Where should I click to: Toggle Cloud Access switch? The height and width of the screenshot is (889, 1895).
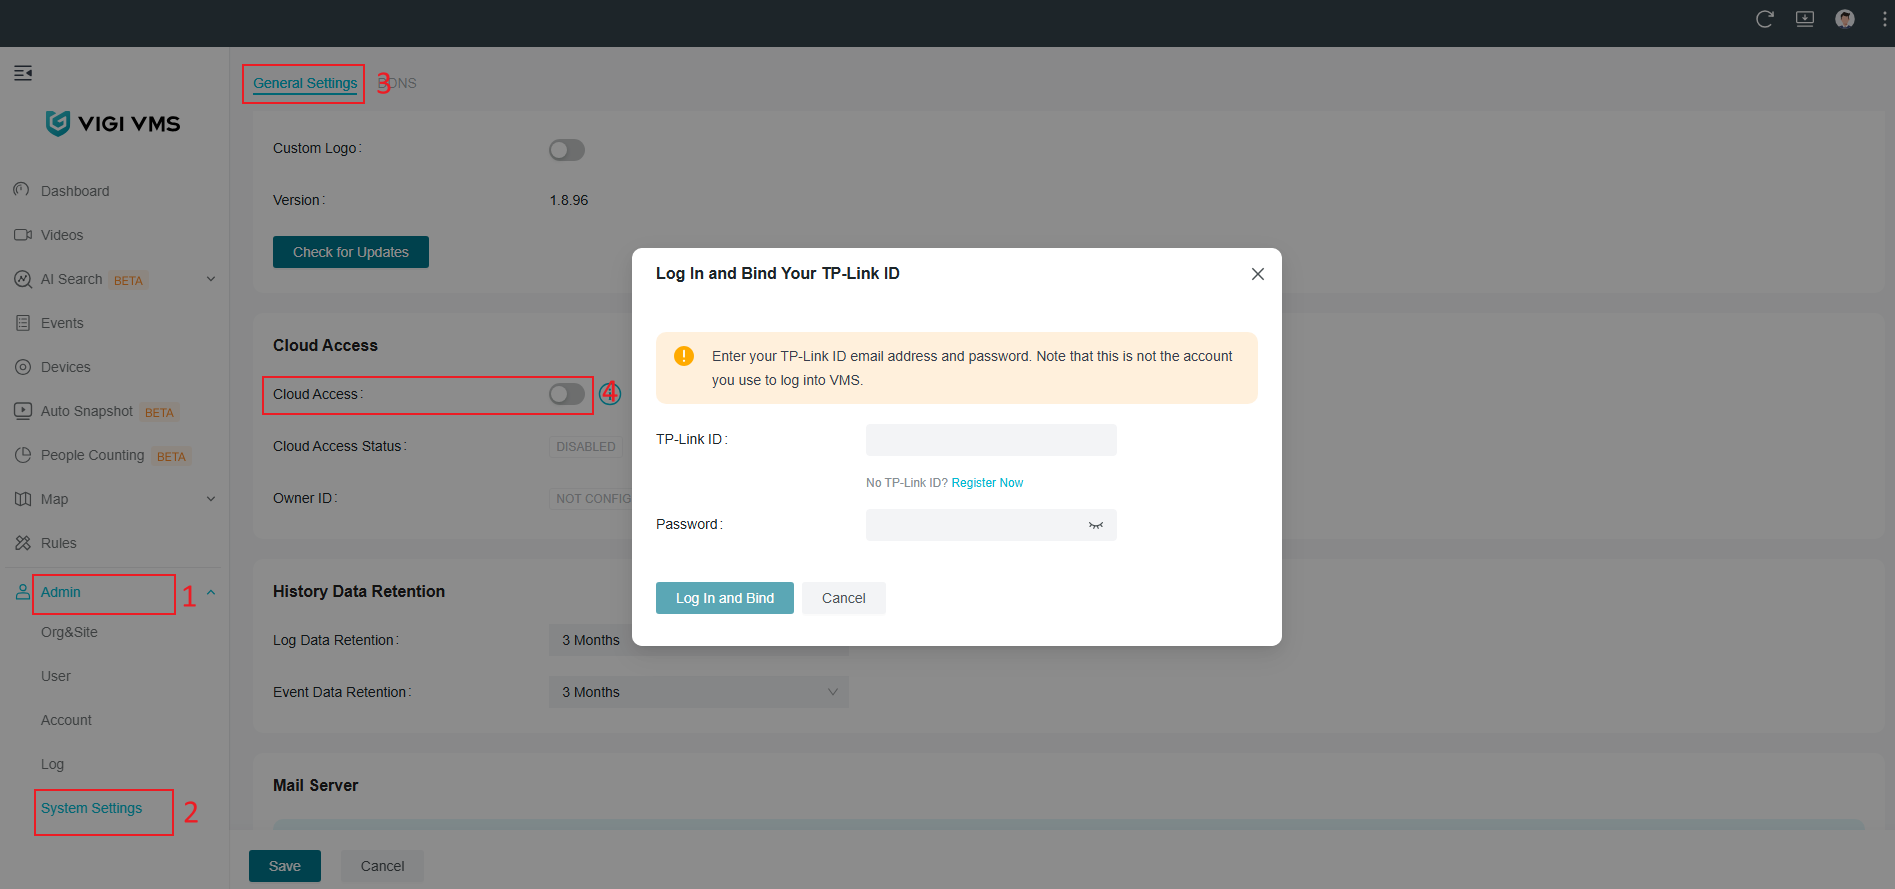567,394
